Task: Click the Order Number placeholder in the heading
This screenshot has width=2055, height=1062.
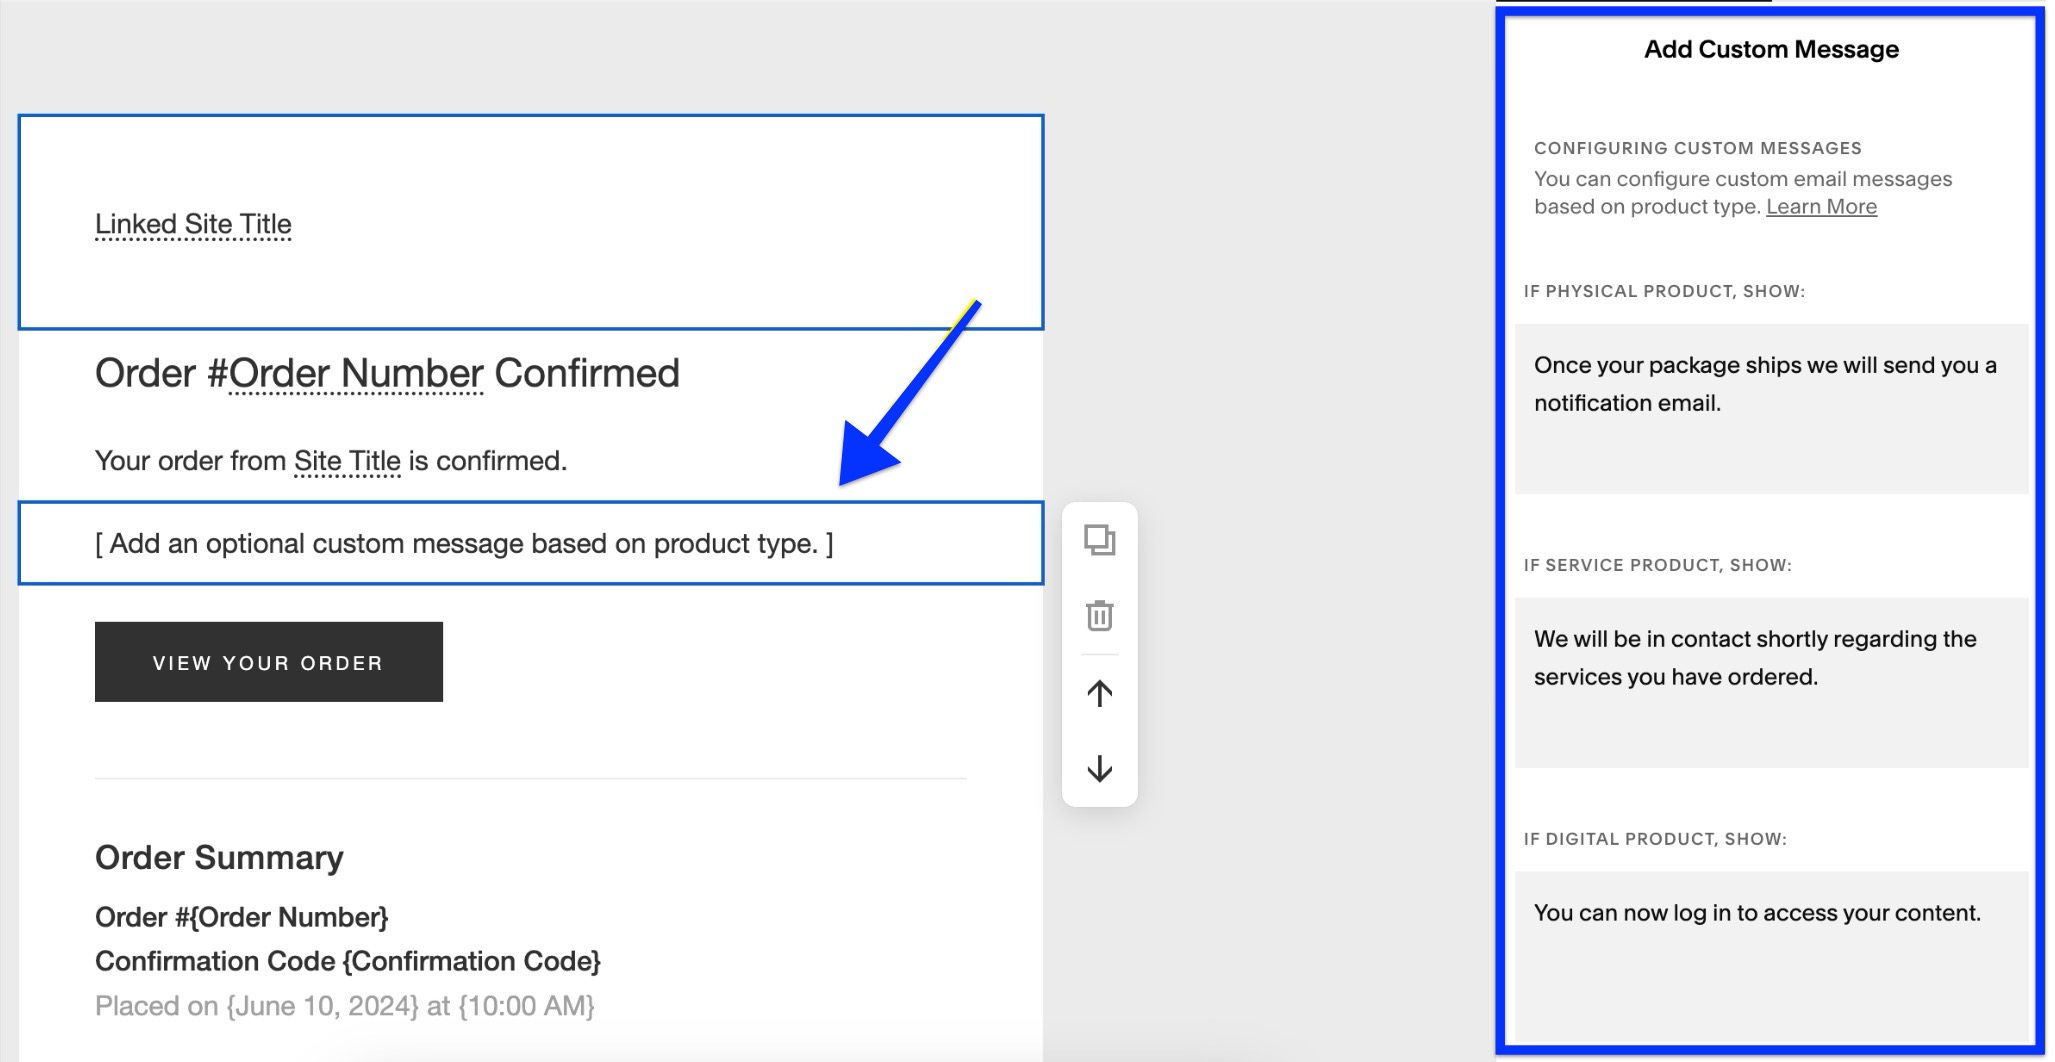Action: click(356, 374)
